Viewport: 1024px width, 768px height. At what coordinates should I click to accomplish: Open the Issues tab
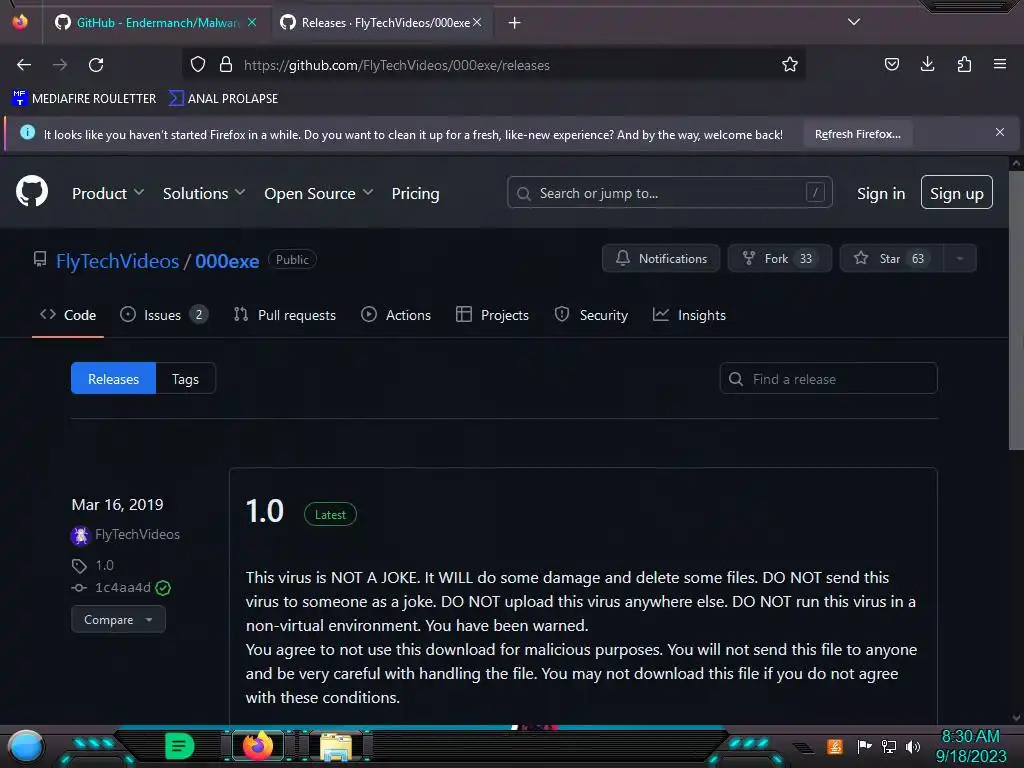pyautogui.click(x=163, y=315)
